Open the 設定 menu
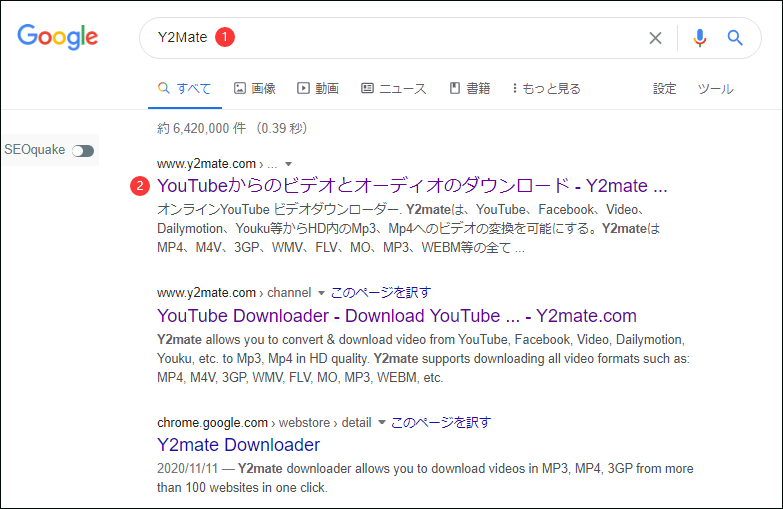 click(665, 89)
